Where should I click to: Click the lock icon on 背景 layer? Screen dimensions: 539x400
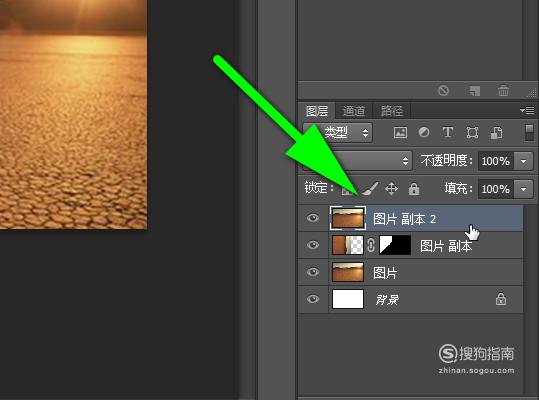(501, 299)
